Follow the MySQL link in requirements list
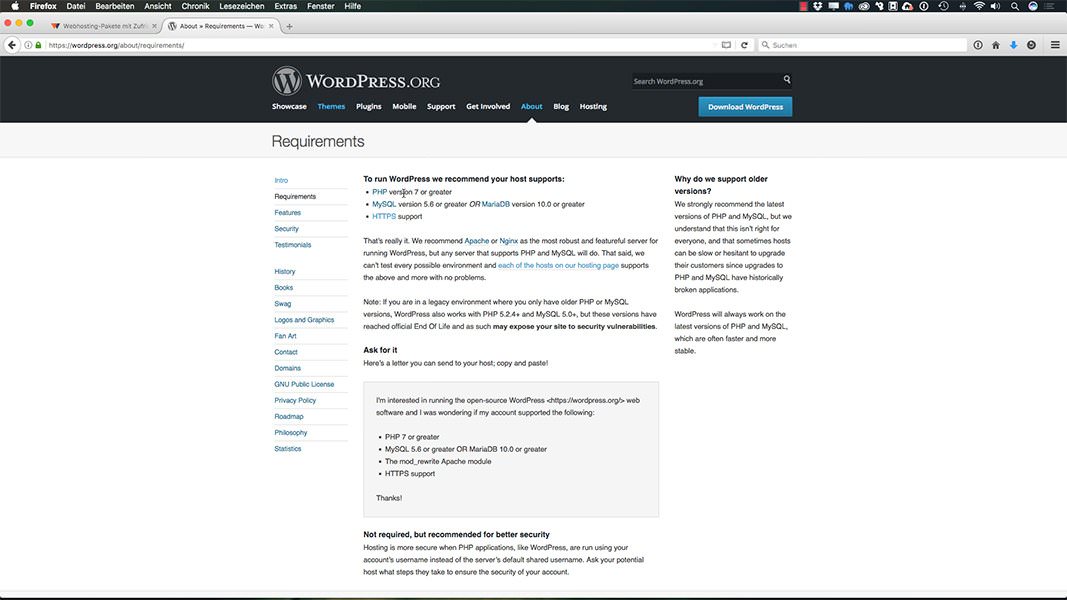Image resolution: width=1067 pixels, height=600 pixels. point(384,204)
